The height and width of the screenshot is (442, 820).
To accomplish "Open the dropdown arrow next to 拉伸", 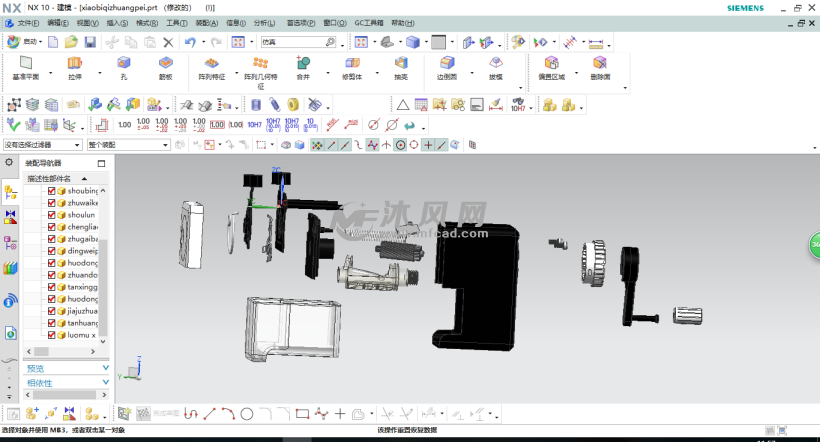I will pos(100,73).
